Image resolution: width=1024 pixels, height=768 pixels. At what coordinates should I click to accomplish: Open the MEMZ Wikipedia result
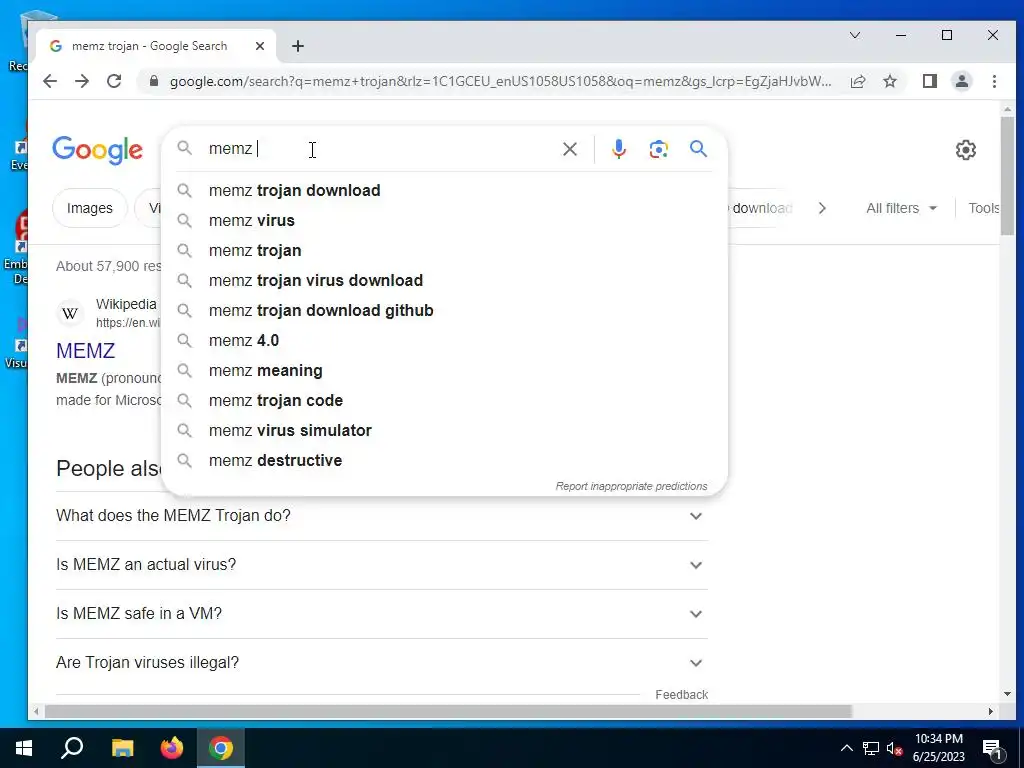86,351
